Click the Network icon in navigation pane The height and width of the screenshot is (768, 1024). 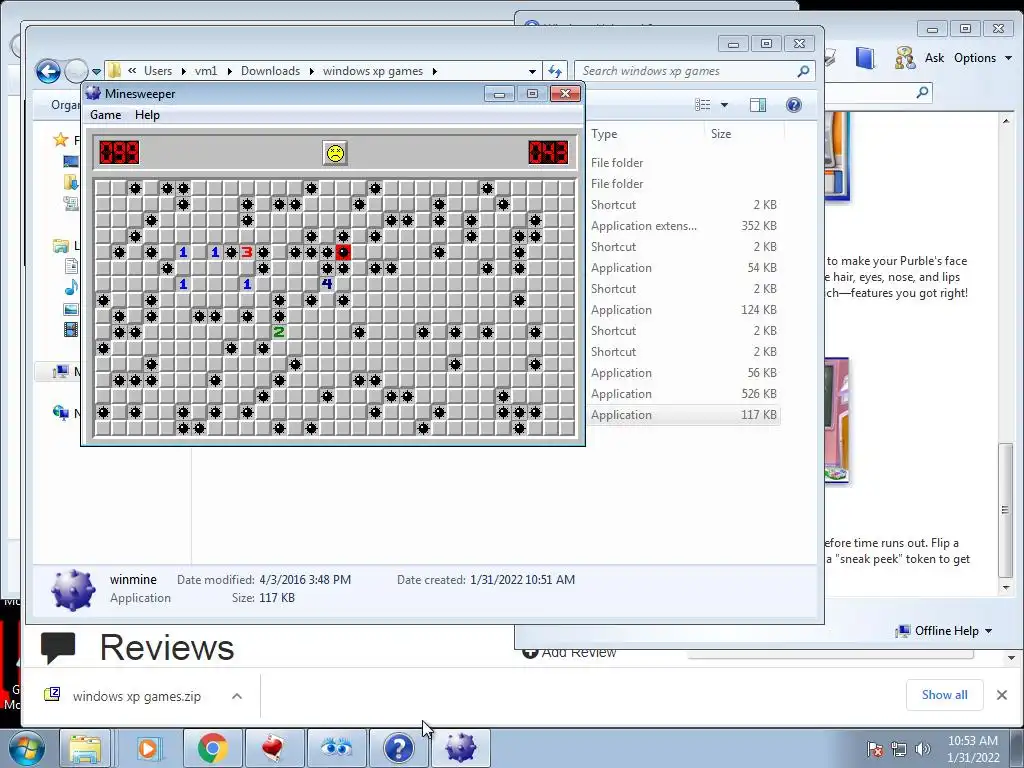pyautogui.click(x=61, y=412)
